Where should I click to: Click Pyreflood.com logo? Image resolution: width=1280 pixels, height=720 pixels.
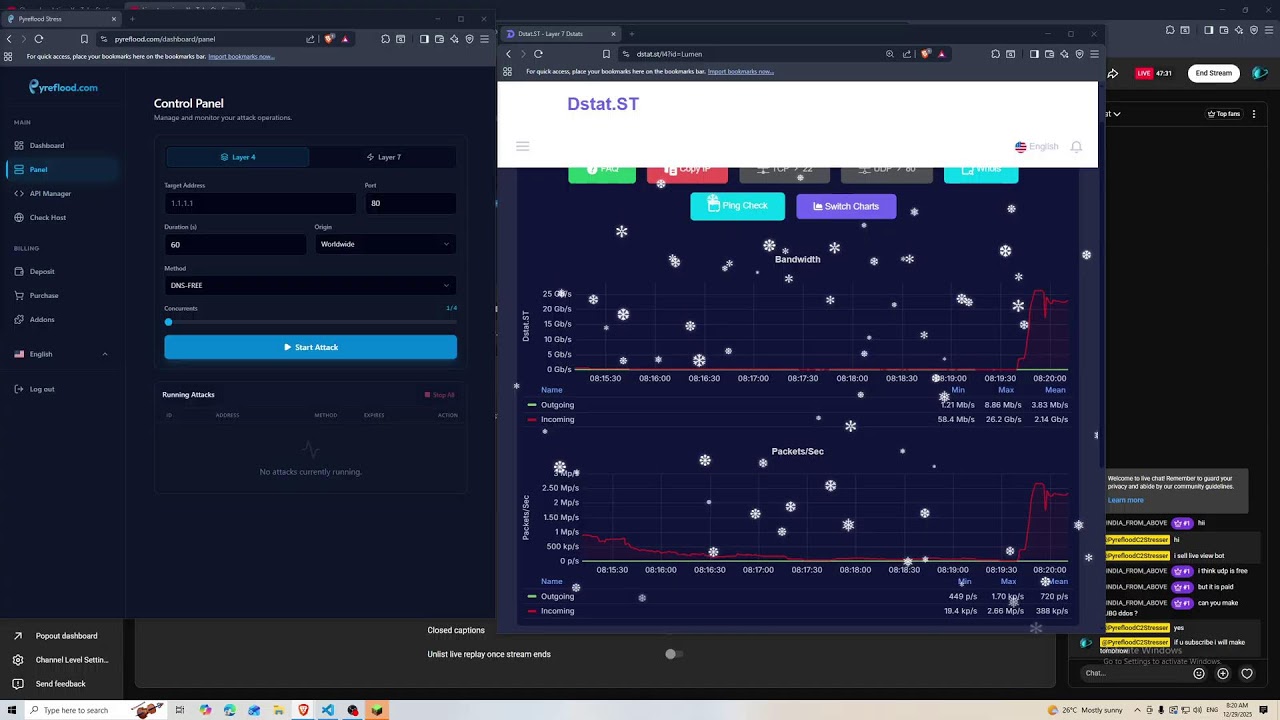pos(63,87)
